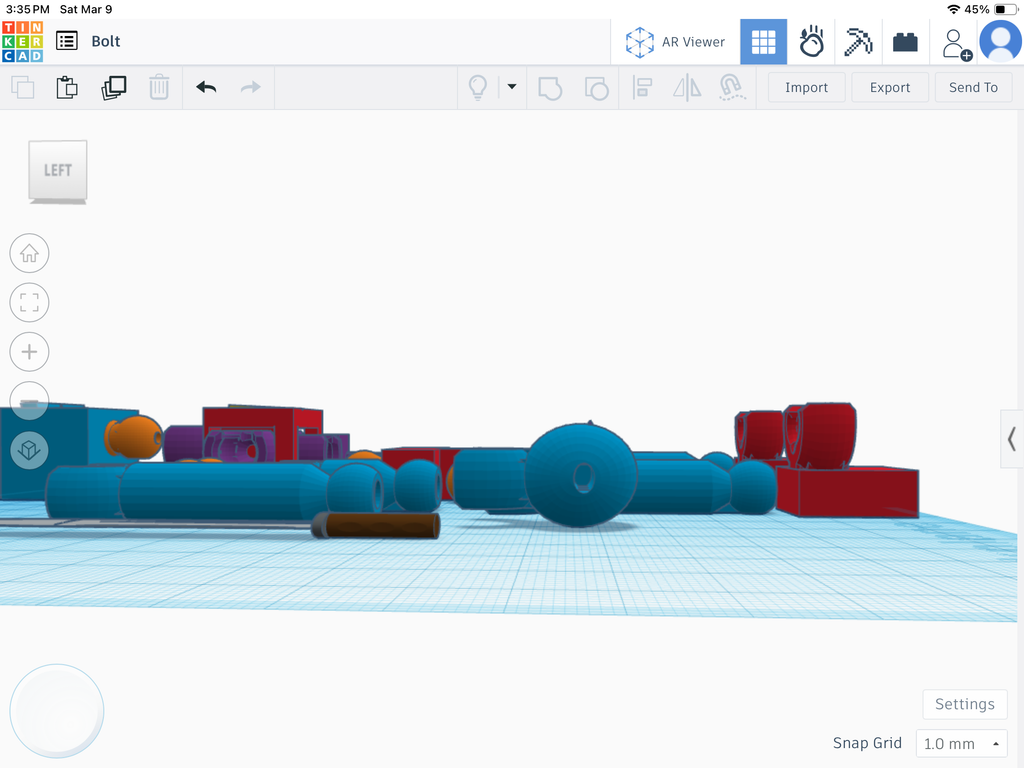
Task: Open the Tinkercad home logo
Action: pyautogui.click(x=23, y=41)
